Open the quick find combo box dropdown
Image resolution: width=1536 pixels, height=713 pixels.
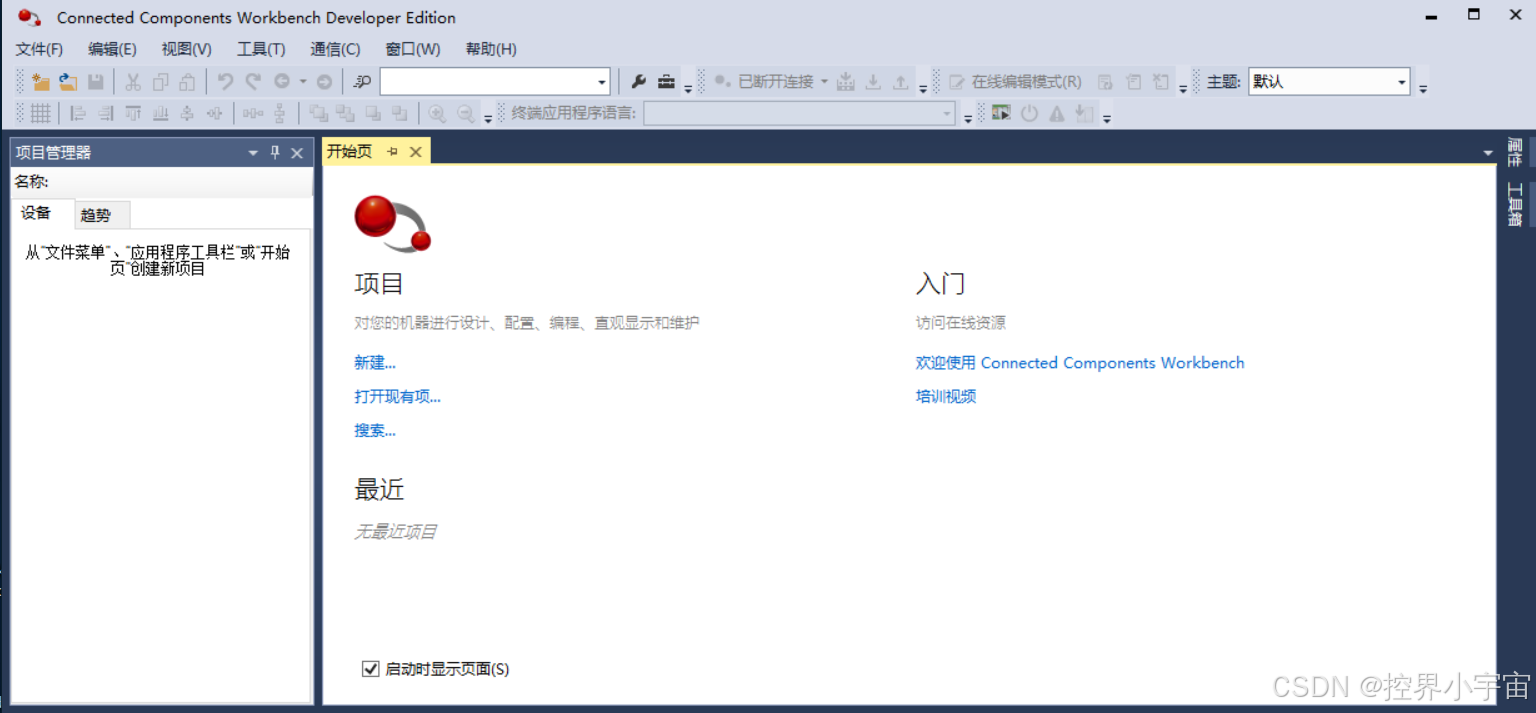pyautogui.click(x=602, y=82)
